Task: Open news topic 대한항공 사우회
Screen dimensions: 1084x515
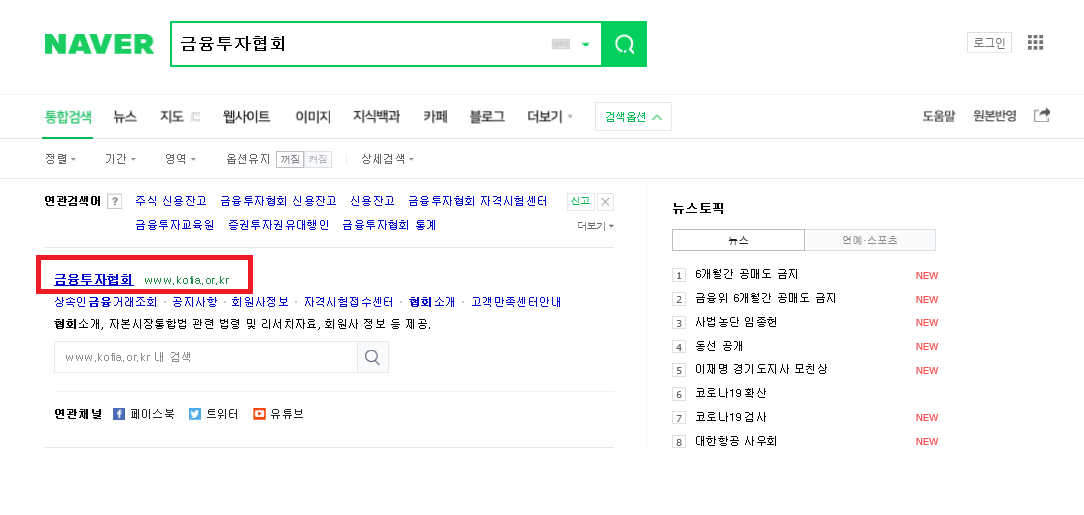Action: tap(736, 440)
